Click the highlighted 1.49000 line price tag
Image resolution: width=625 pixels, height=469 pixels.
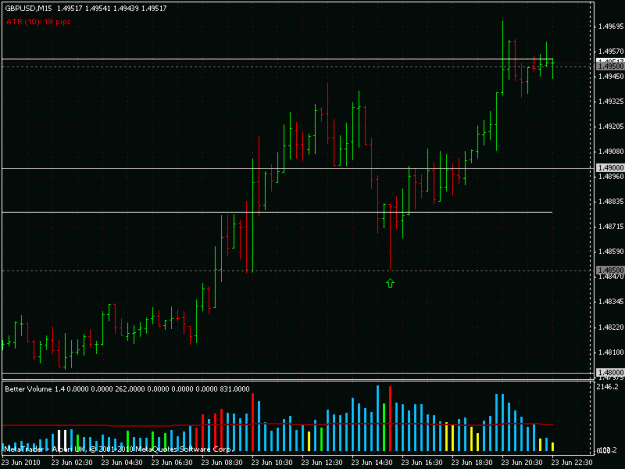[x=610, y=168]
